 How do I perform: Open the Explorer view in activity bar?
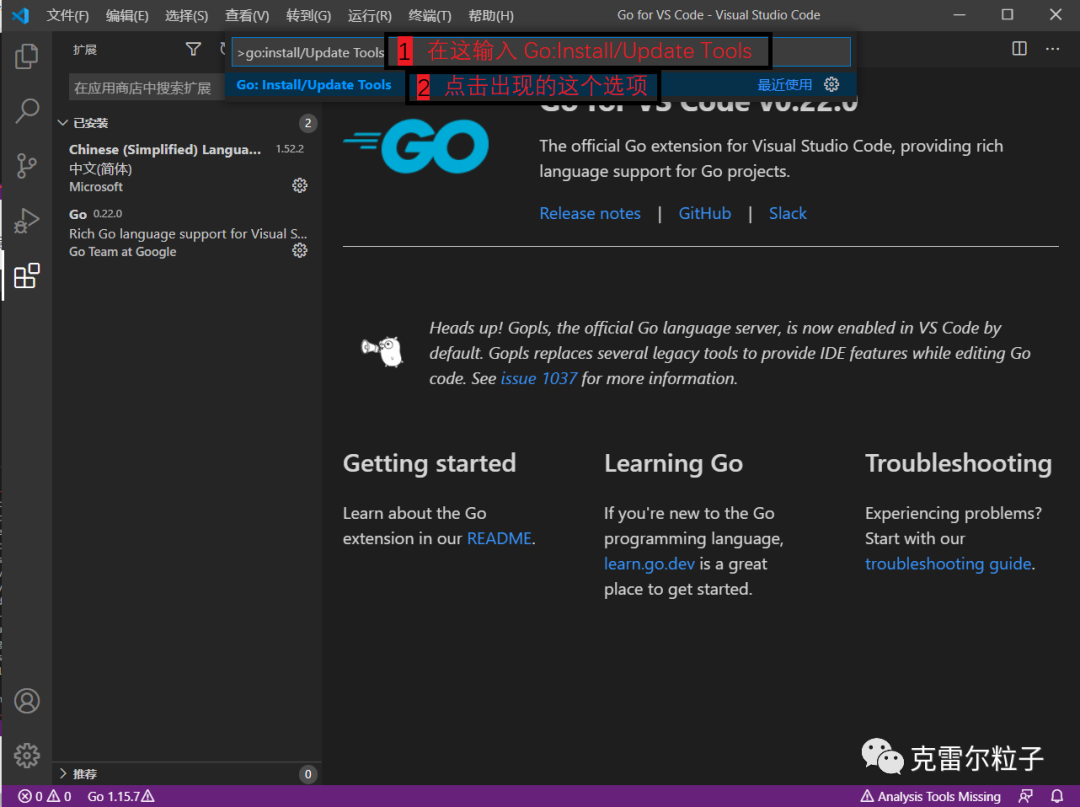point(26,56)
